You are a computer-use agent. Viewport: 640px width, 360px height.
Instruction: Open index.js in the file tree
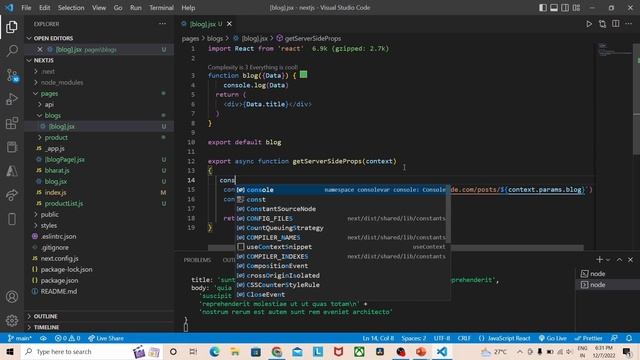coord(56,193)
